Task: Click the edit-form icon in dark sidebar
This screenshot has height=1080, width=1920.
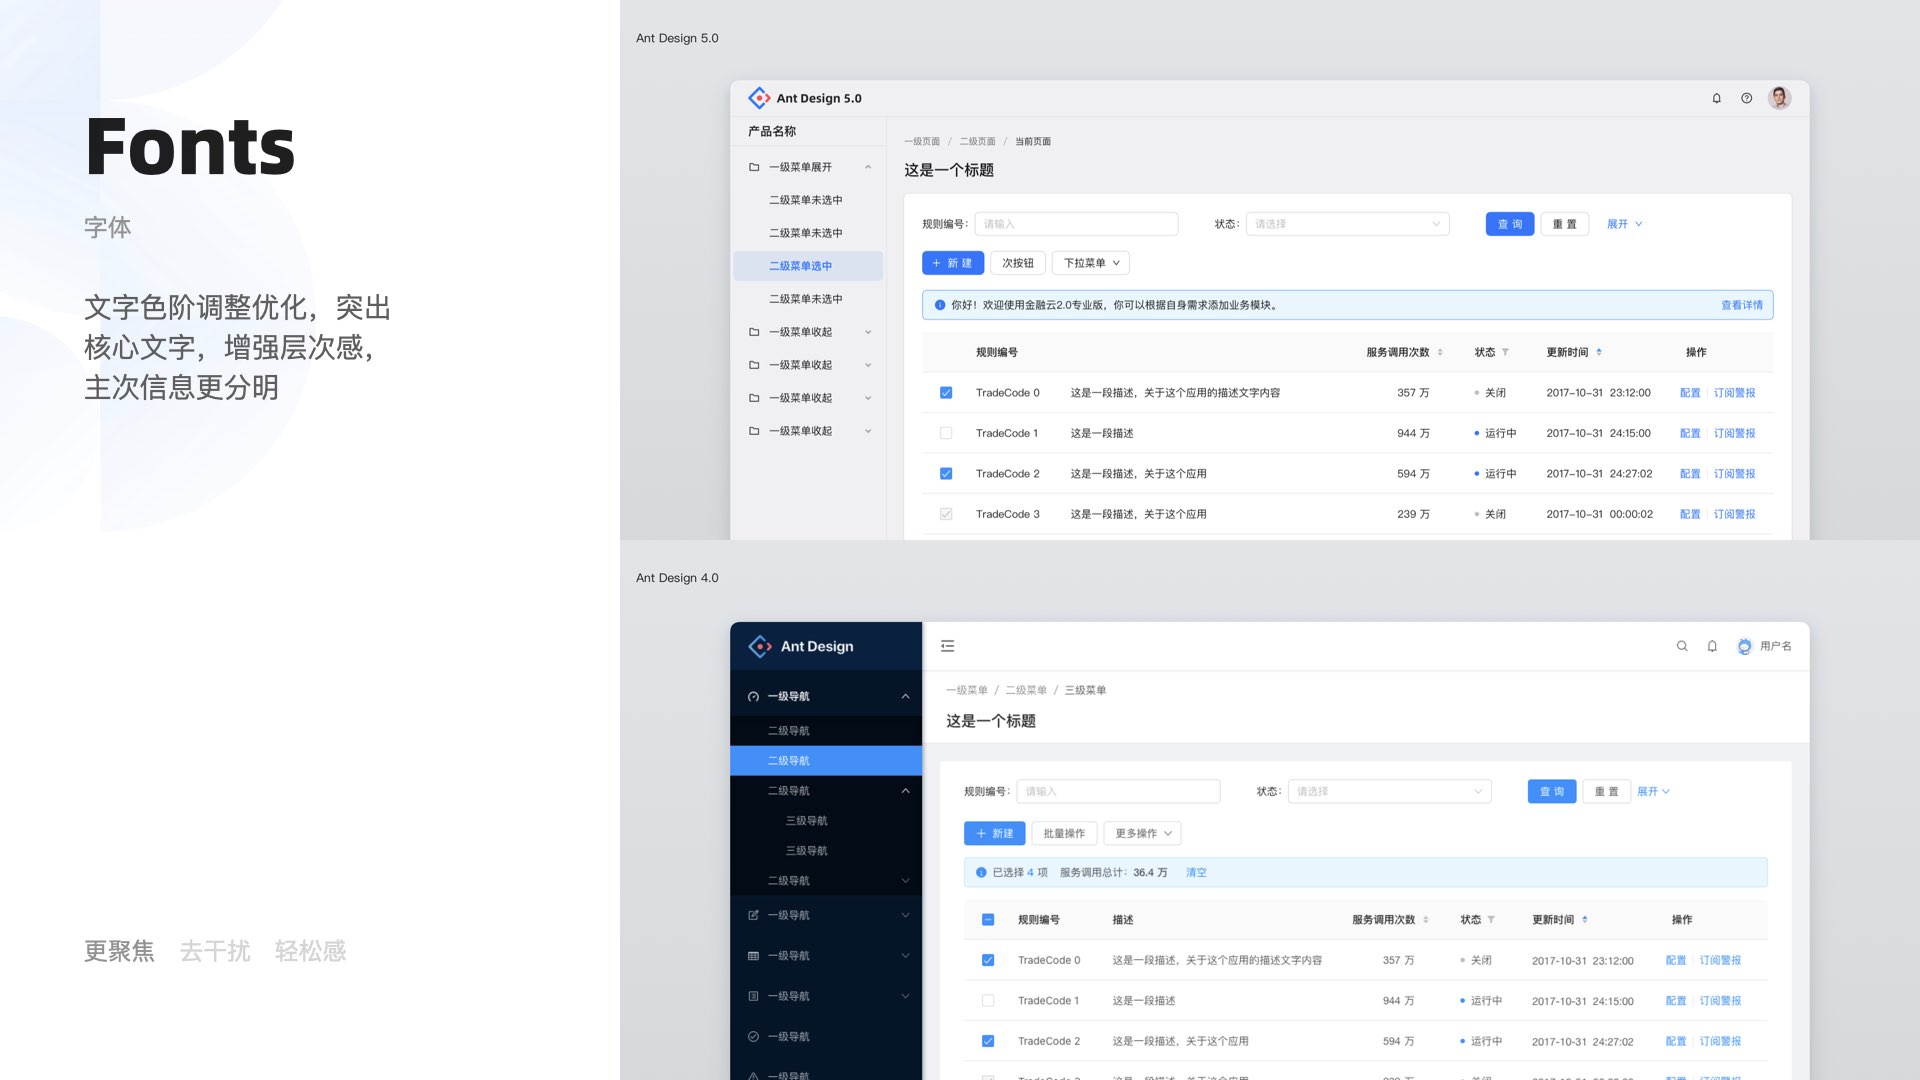Action: point(753,915)
